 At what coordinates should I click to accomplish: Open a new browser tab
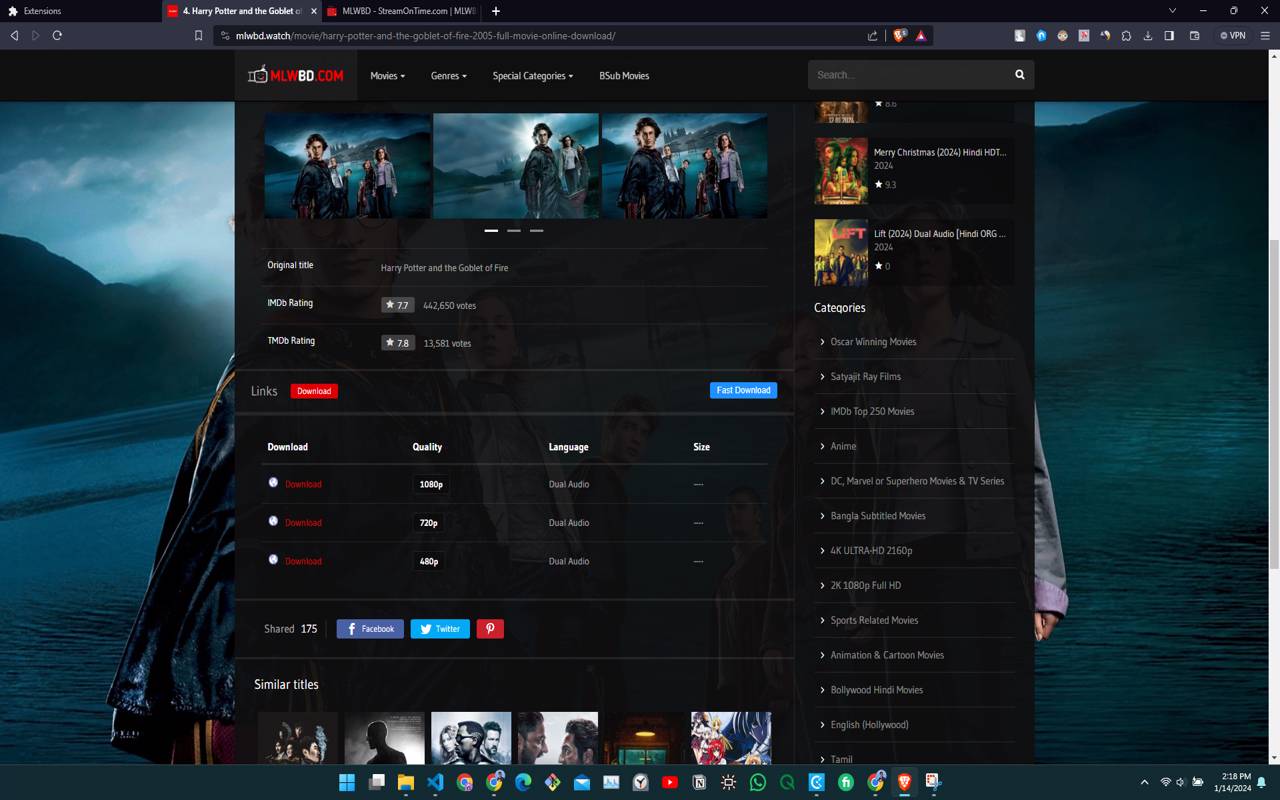coord(496,11)
